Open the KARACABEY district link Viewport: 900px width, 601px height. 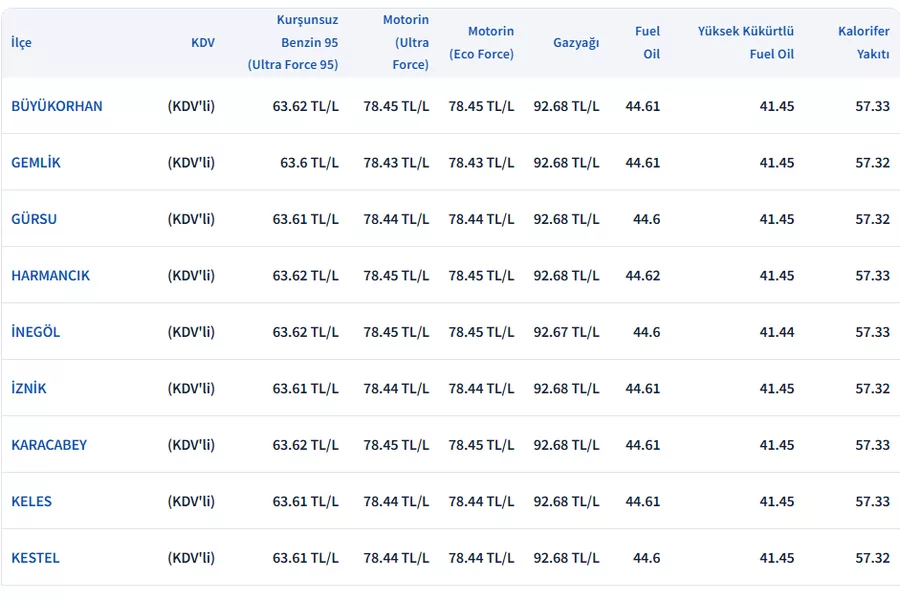pyautogui.click(x=49, y=445)
